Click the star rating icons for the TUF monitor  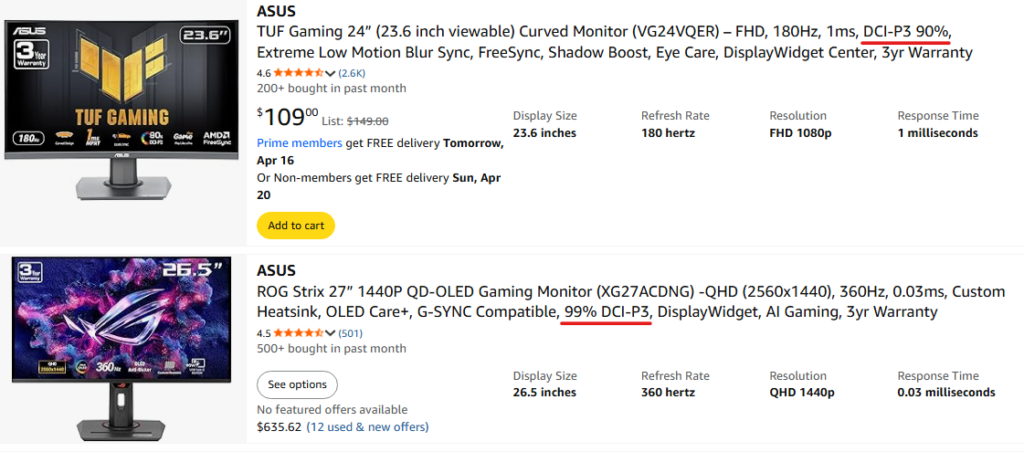(298, 73)
